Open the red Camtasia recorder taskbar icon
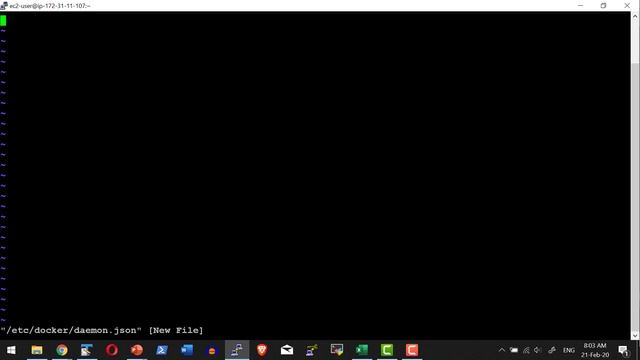Image resolution: width=640 pixels, height=360 pixels. [x=411, y=350]
